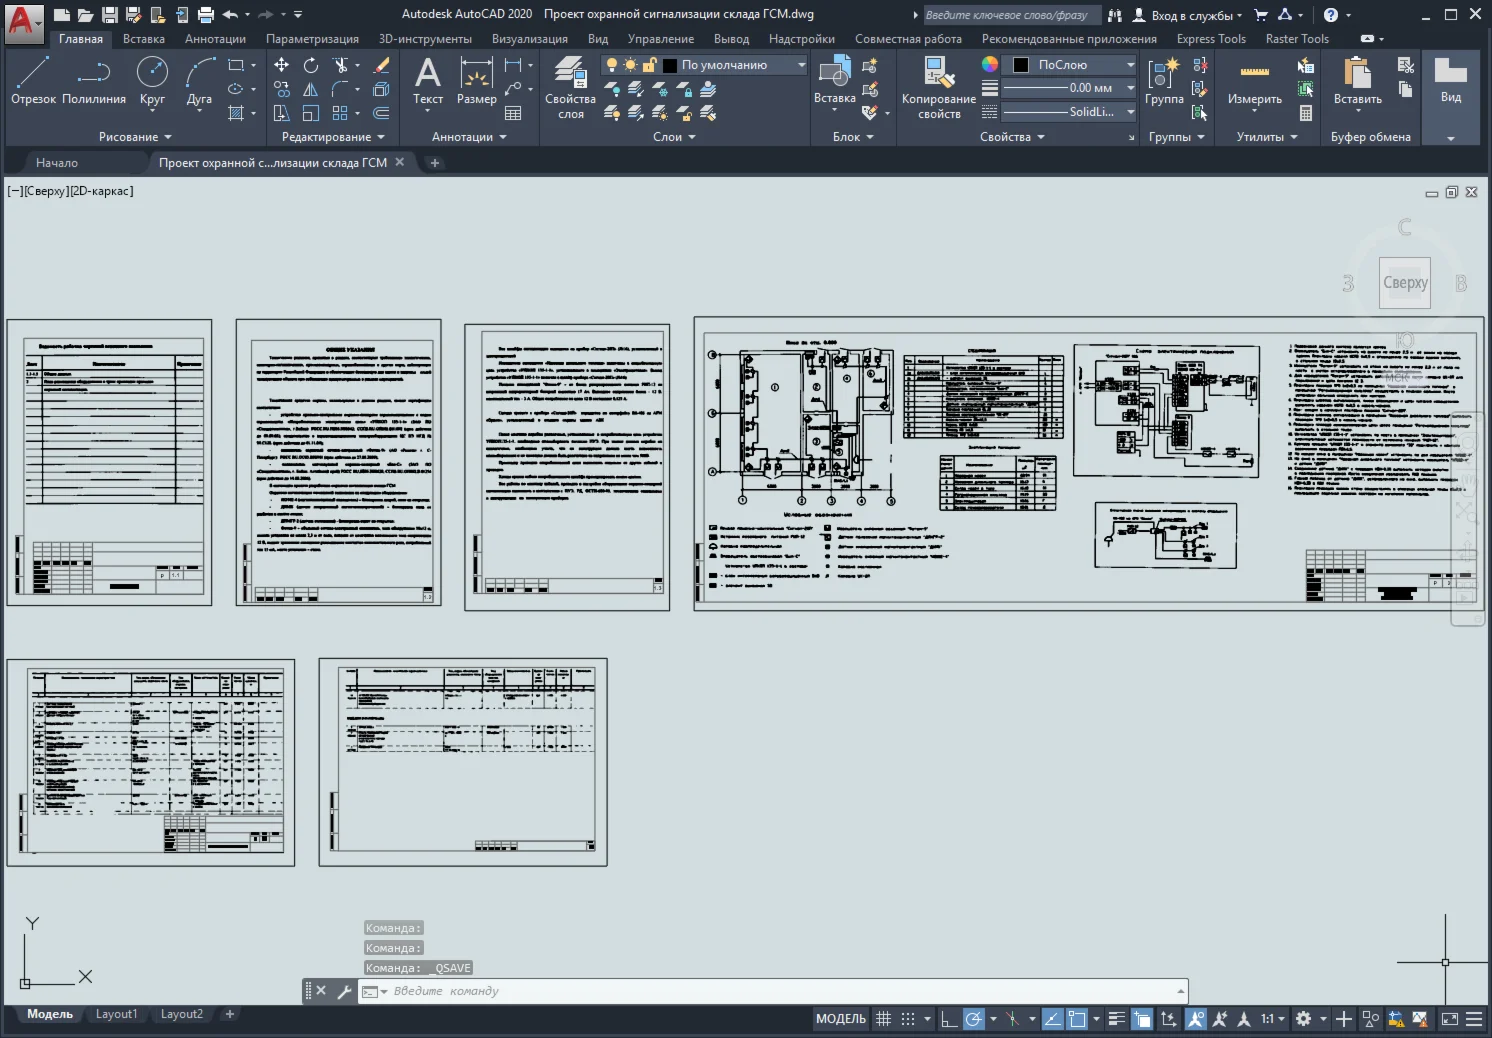Toggle 2D object snap
The width and height of the screenshot is (1492, 1038).
pos(1077,1019)
